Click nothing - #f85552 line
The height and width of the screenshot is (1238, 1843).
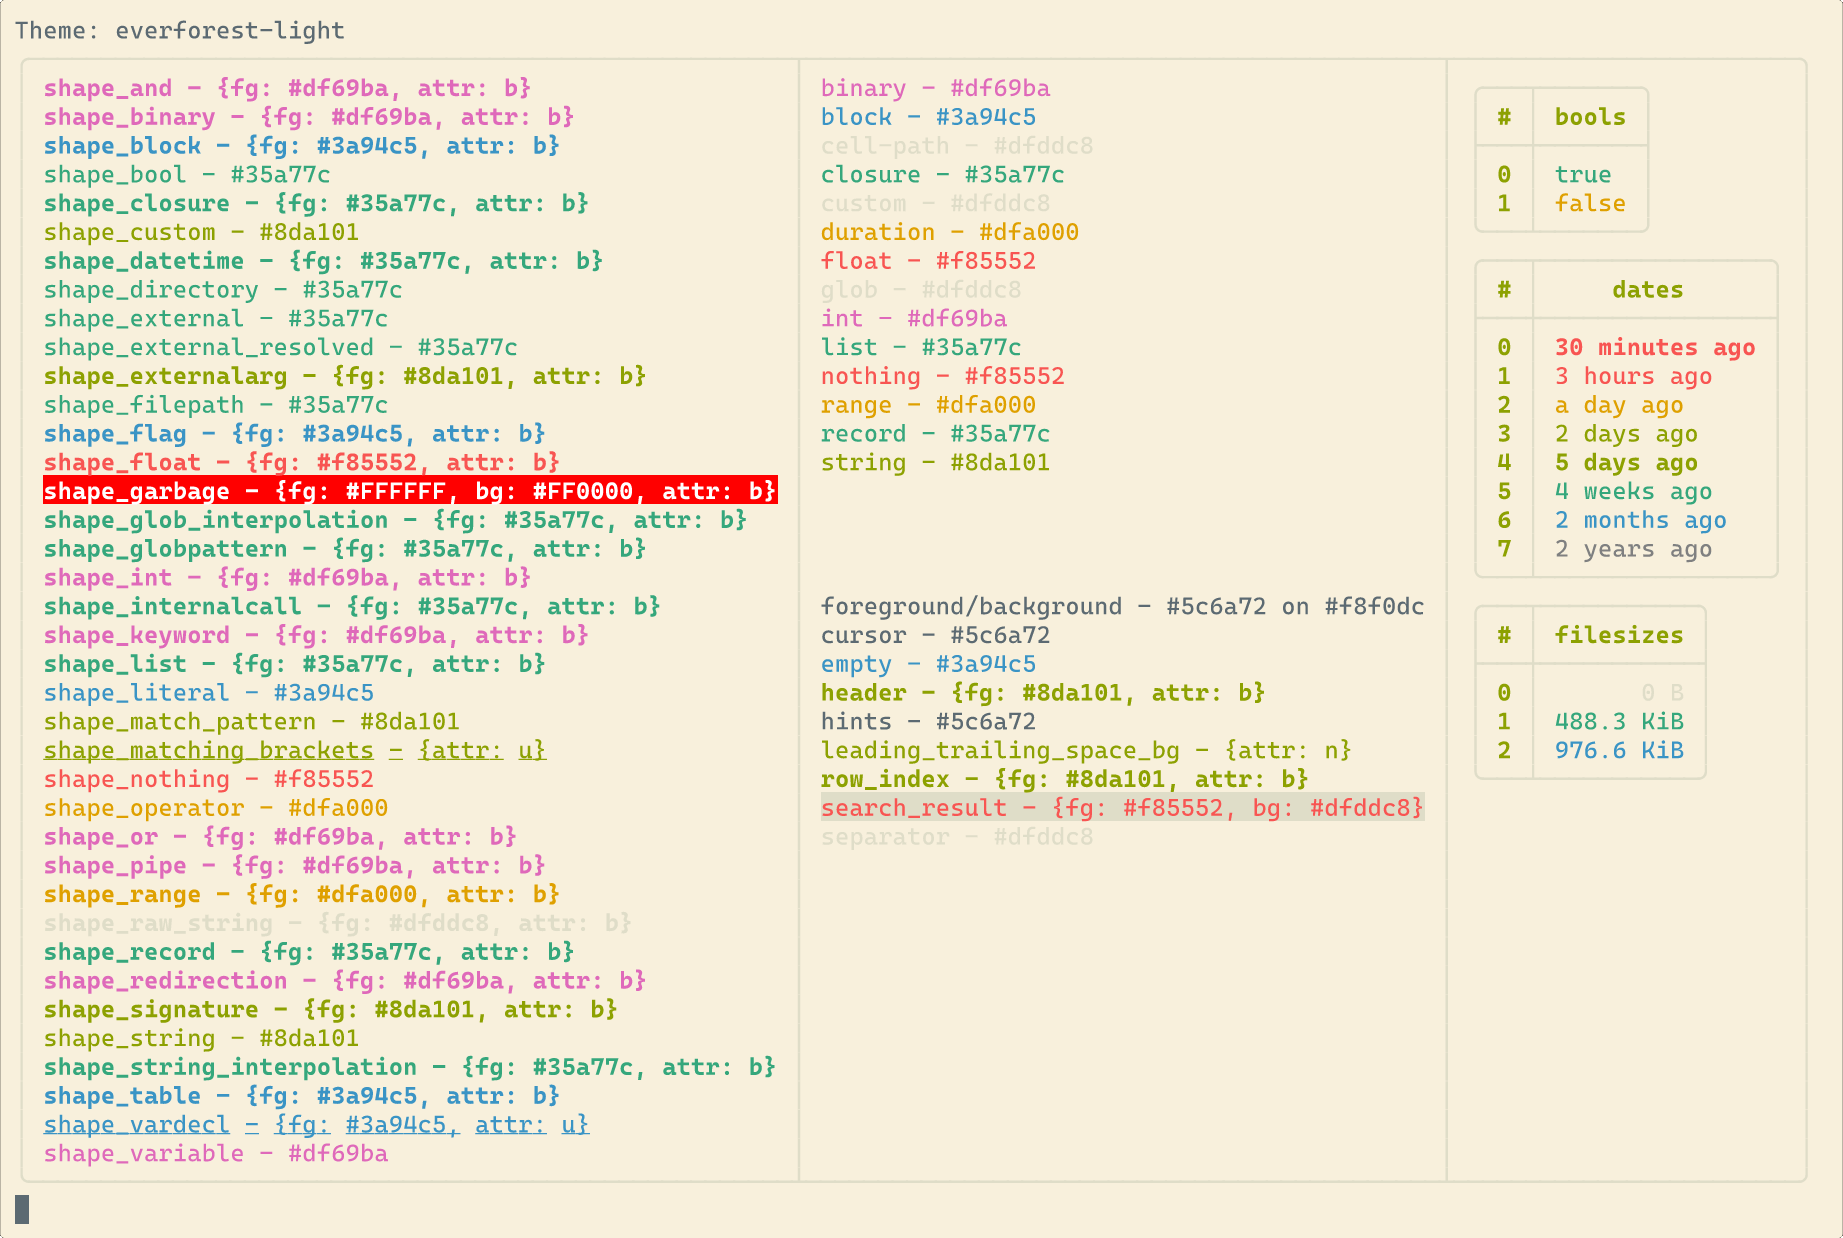click(943, 377)
